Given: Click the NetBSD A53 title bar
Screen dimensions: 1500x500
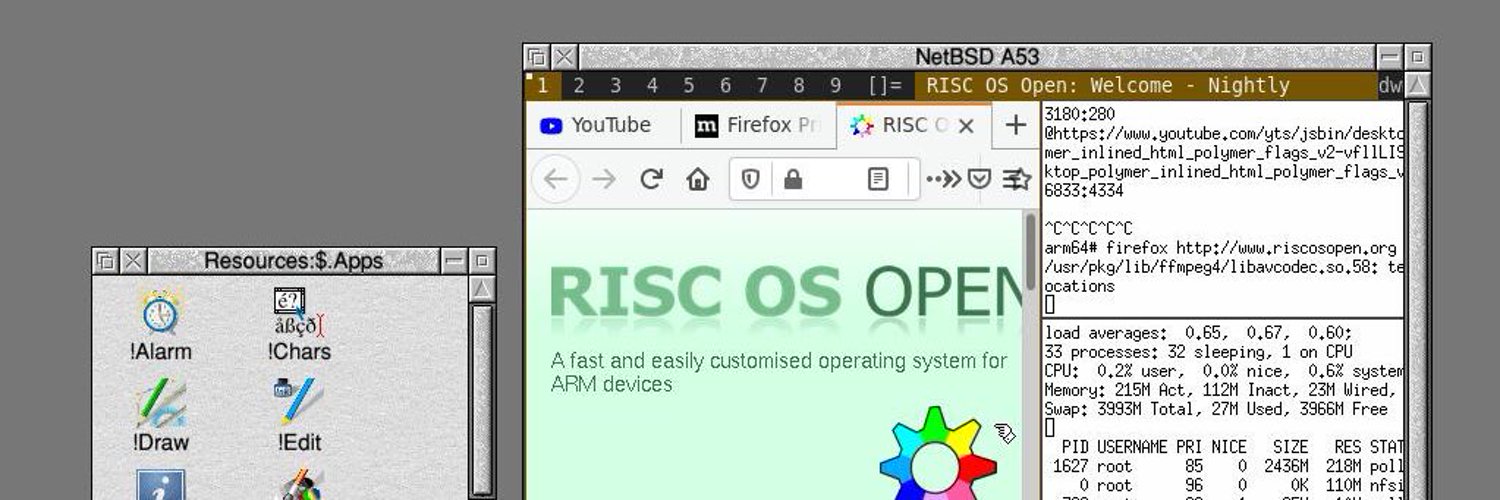Looking at the screenshot, I should 977,57.
